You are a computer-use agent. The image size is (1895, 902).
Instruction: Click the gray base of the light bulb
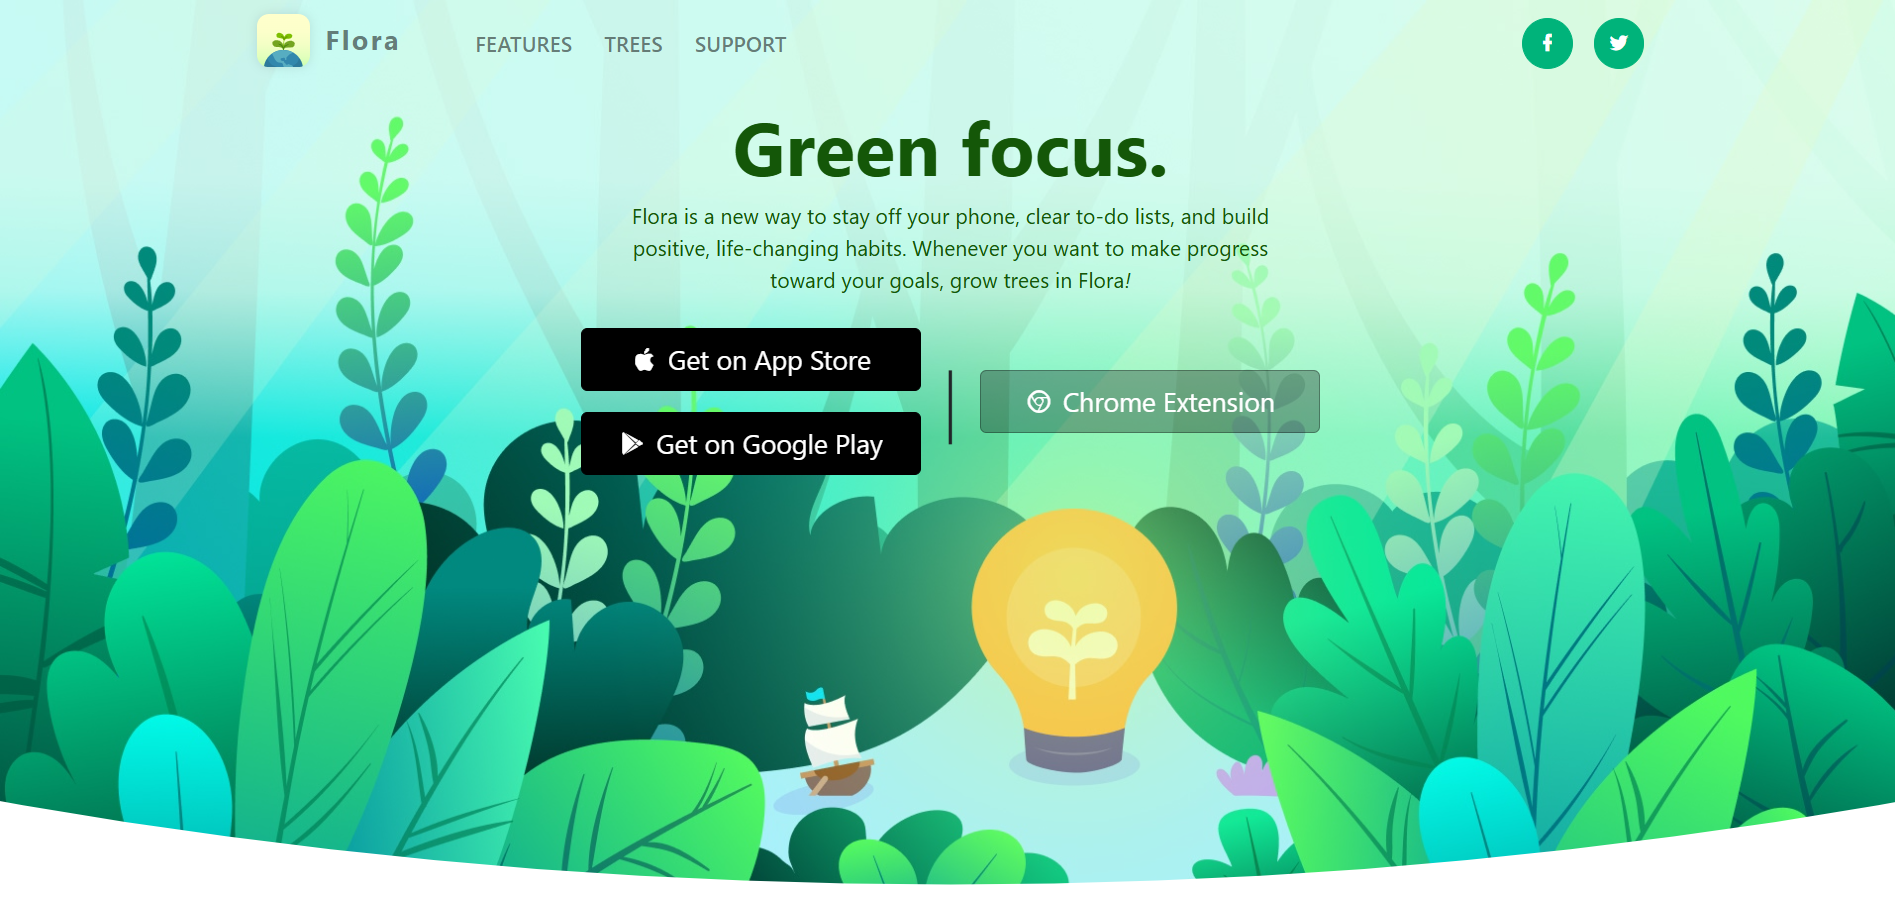coord(1074,750)
